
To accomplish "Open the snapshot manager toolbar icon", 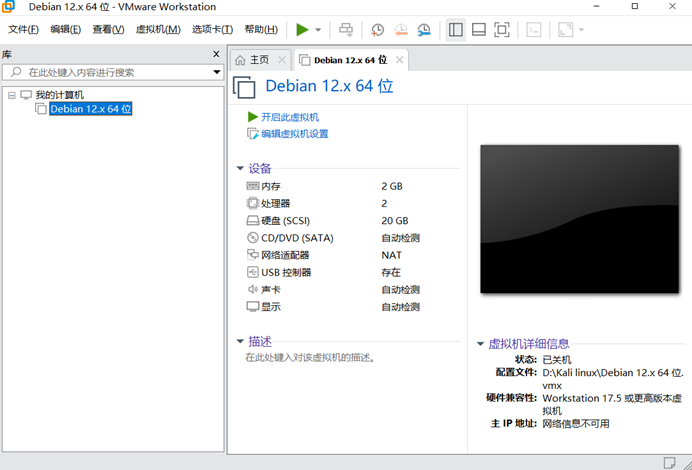I will pos(424,30).
